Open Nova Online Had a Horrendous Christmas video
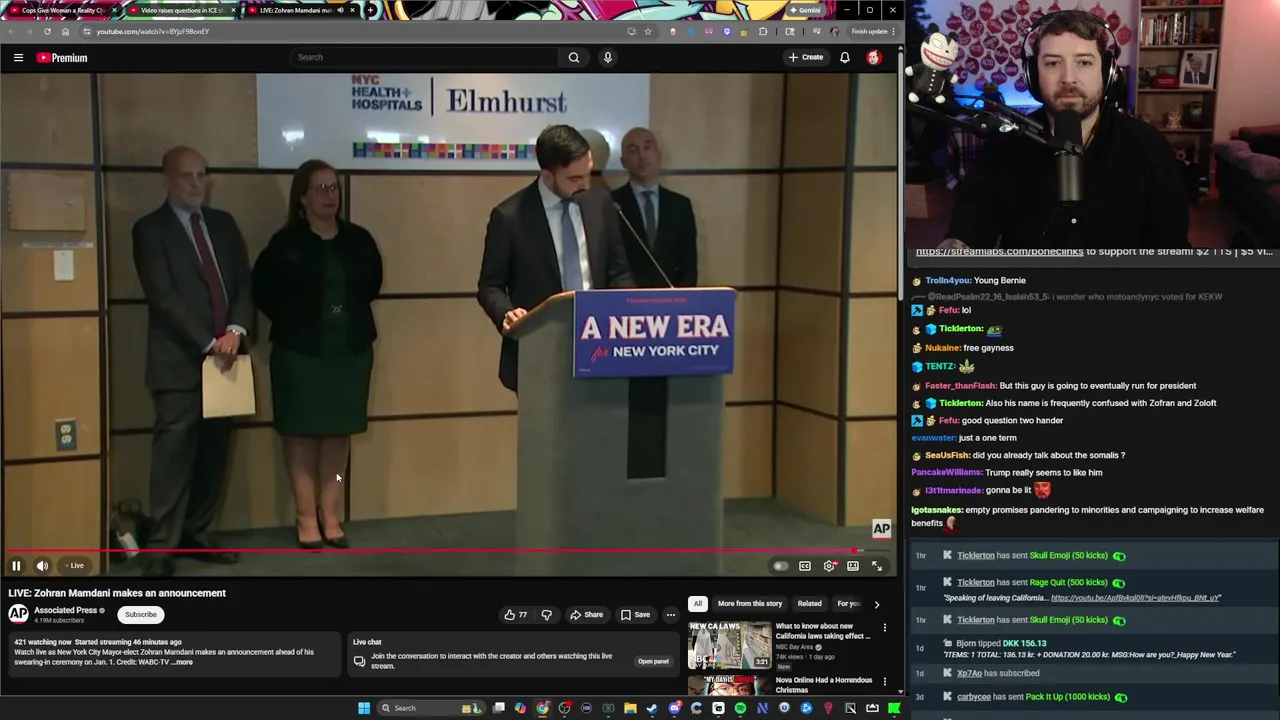This screenshot has height=720, width=1280. 824,685
